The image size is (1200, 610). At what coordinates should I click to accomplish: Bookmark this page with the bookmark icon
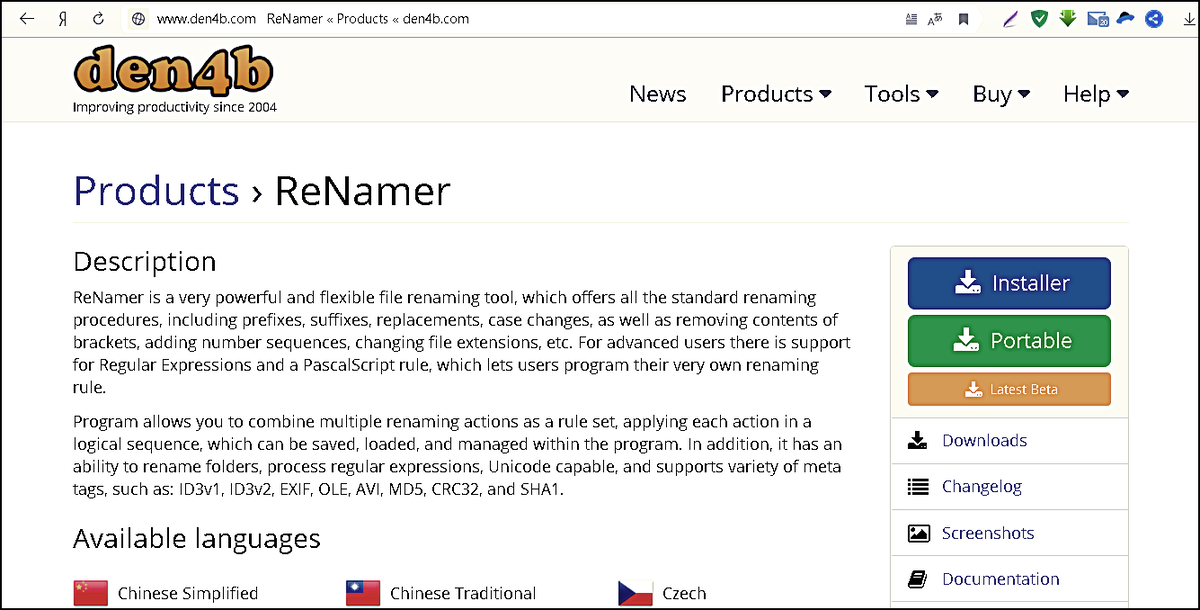pos(963,19)
